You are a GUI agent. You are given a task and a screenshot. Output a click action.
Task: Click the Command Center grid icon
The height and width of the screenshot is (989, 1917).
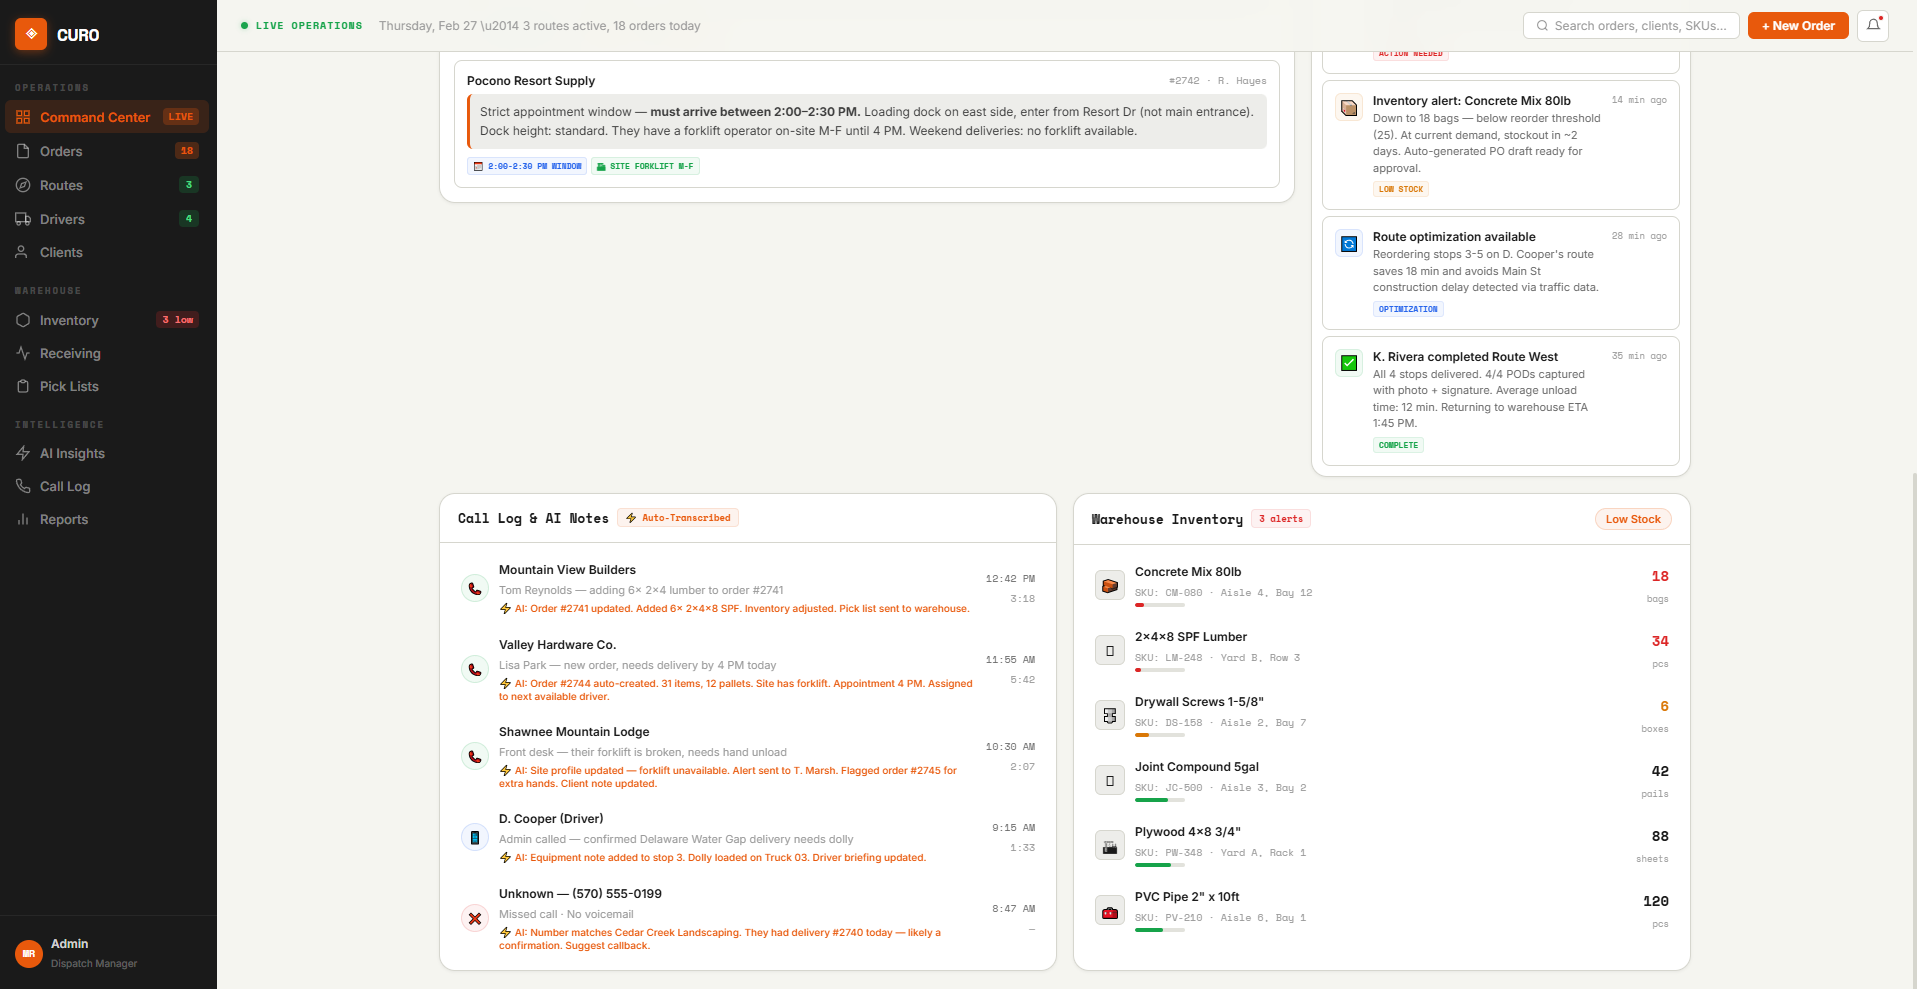(23, 117)
